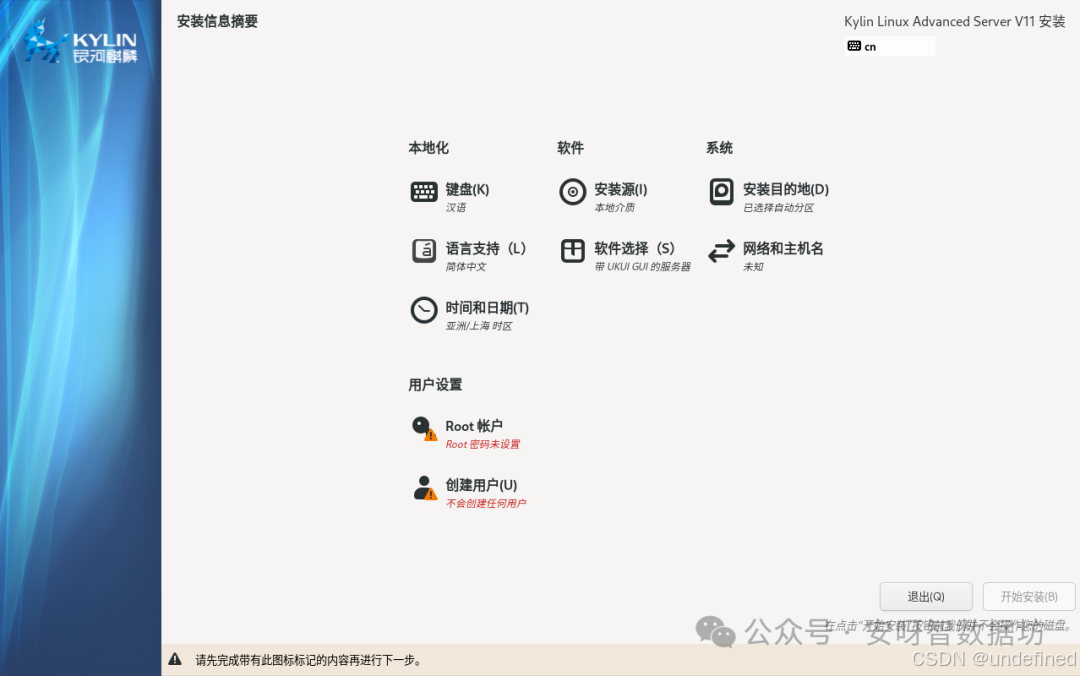Click the network arrows icon
Image resolution: width=1080 pixels, height=676 pixels.
point(721,251)
